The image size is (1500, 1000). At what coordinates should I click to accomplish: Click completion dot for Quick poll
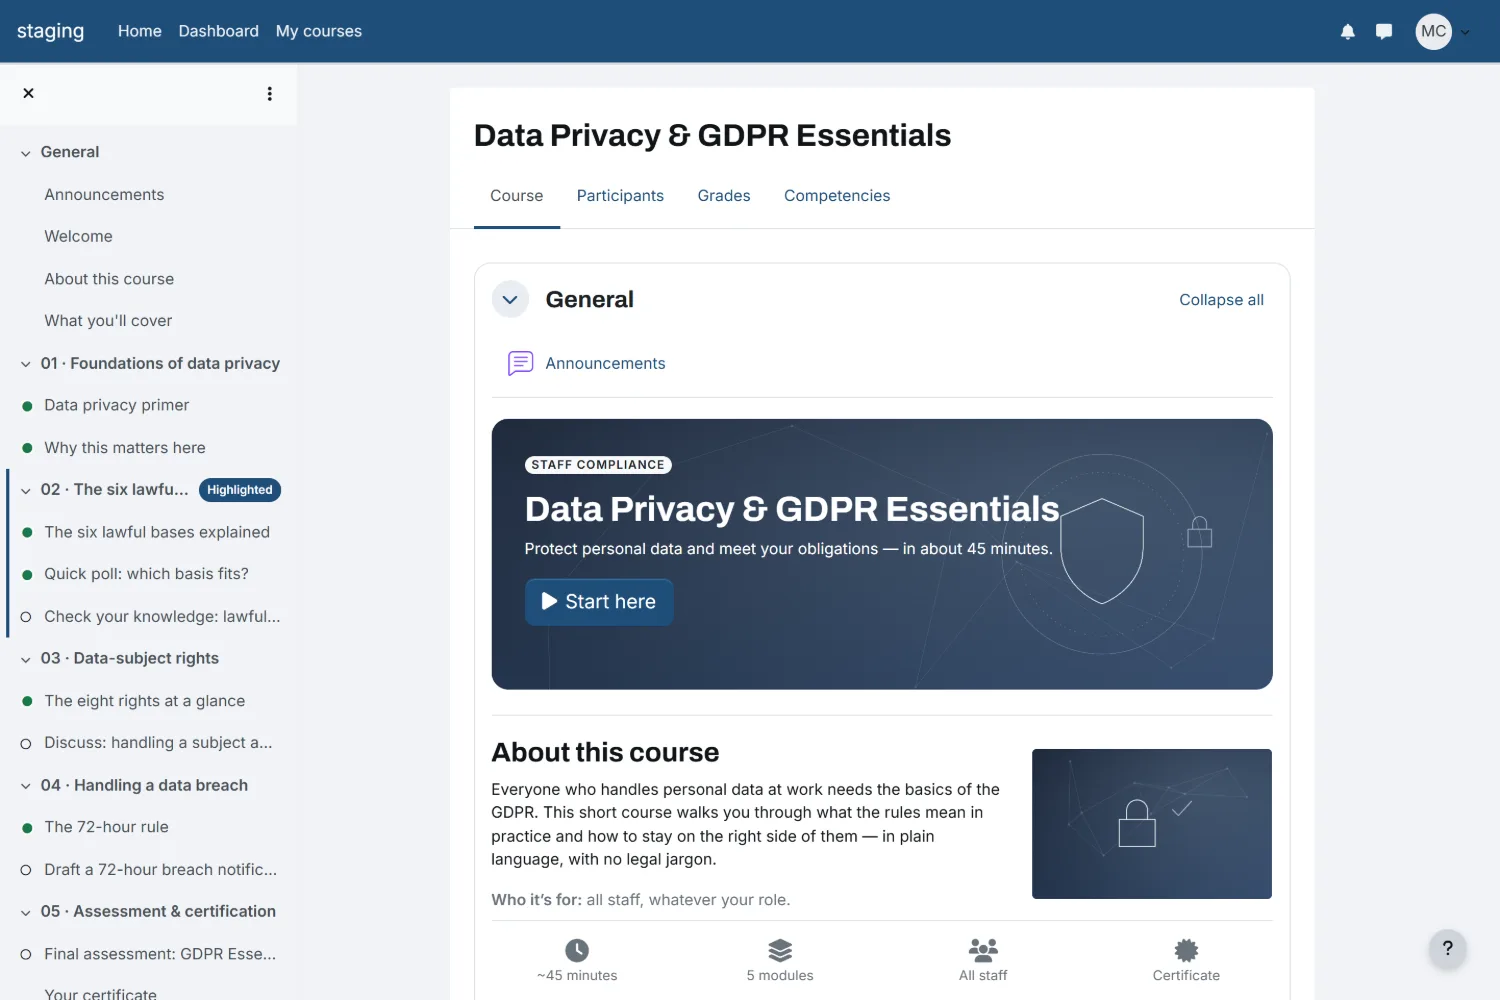(27, 574)
